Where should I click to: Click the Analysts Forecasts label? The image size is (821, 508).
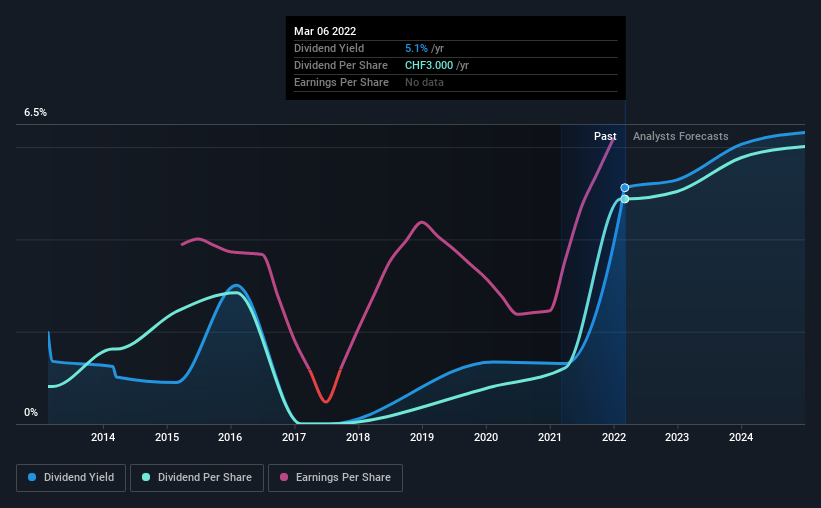[x=681, y=136]
